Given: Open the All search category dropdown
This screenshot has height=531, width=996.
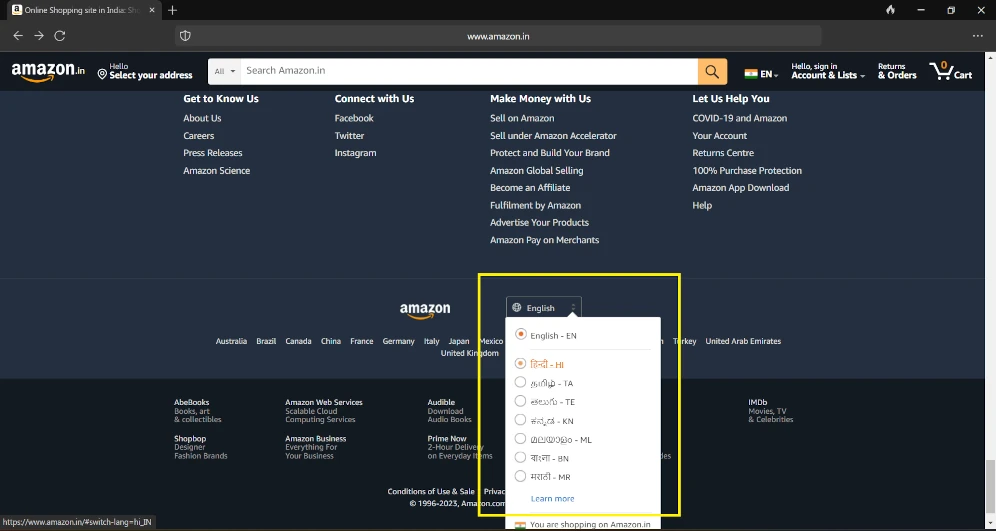Looking at the screenshot, I should pos(224,72).
